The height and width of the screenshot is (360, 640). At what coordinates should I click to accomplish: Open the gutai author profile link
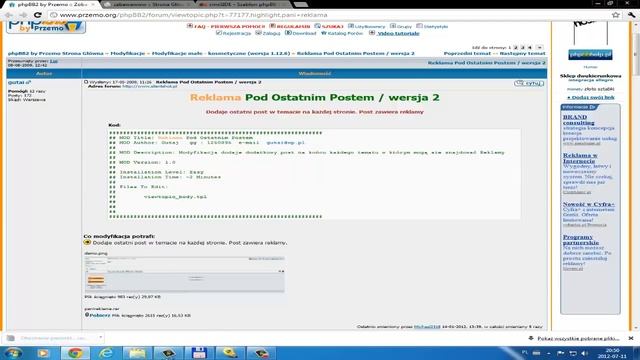17,82
